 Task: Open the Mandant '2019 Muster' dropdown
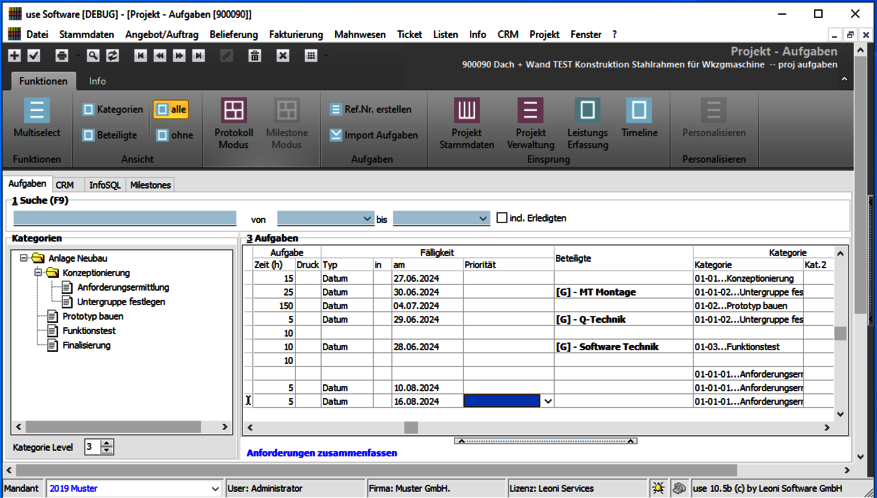pos(214,488)
